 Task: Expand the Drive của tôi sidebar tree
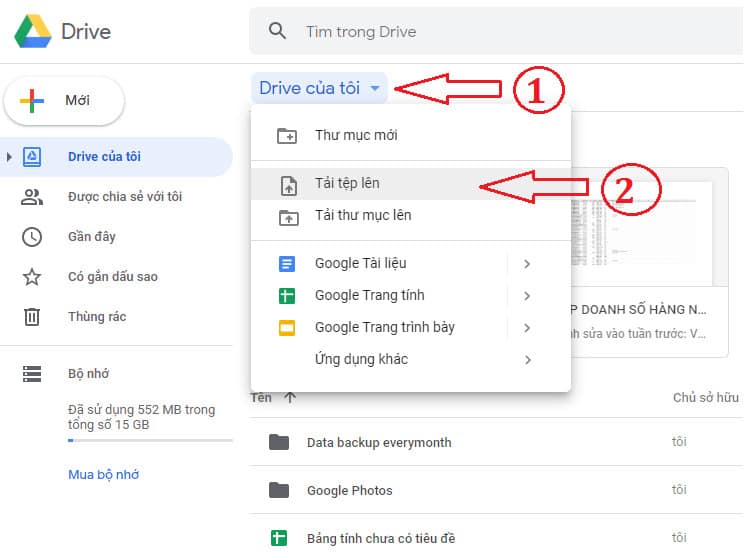[x=9, y=157]
